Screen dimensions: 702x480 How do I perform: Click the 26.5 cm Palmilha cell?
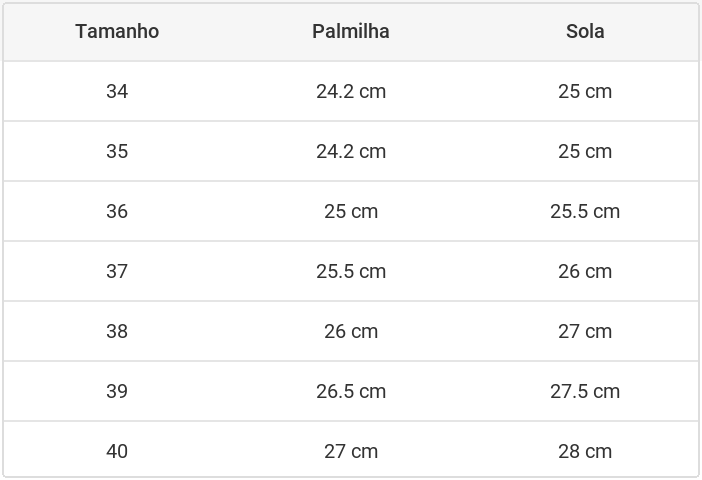tap(351, 391)
